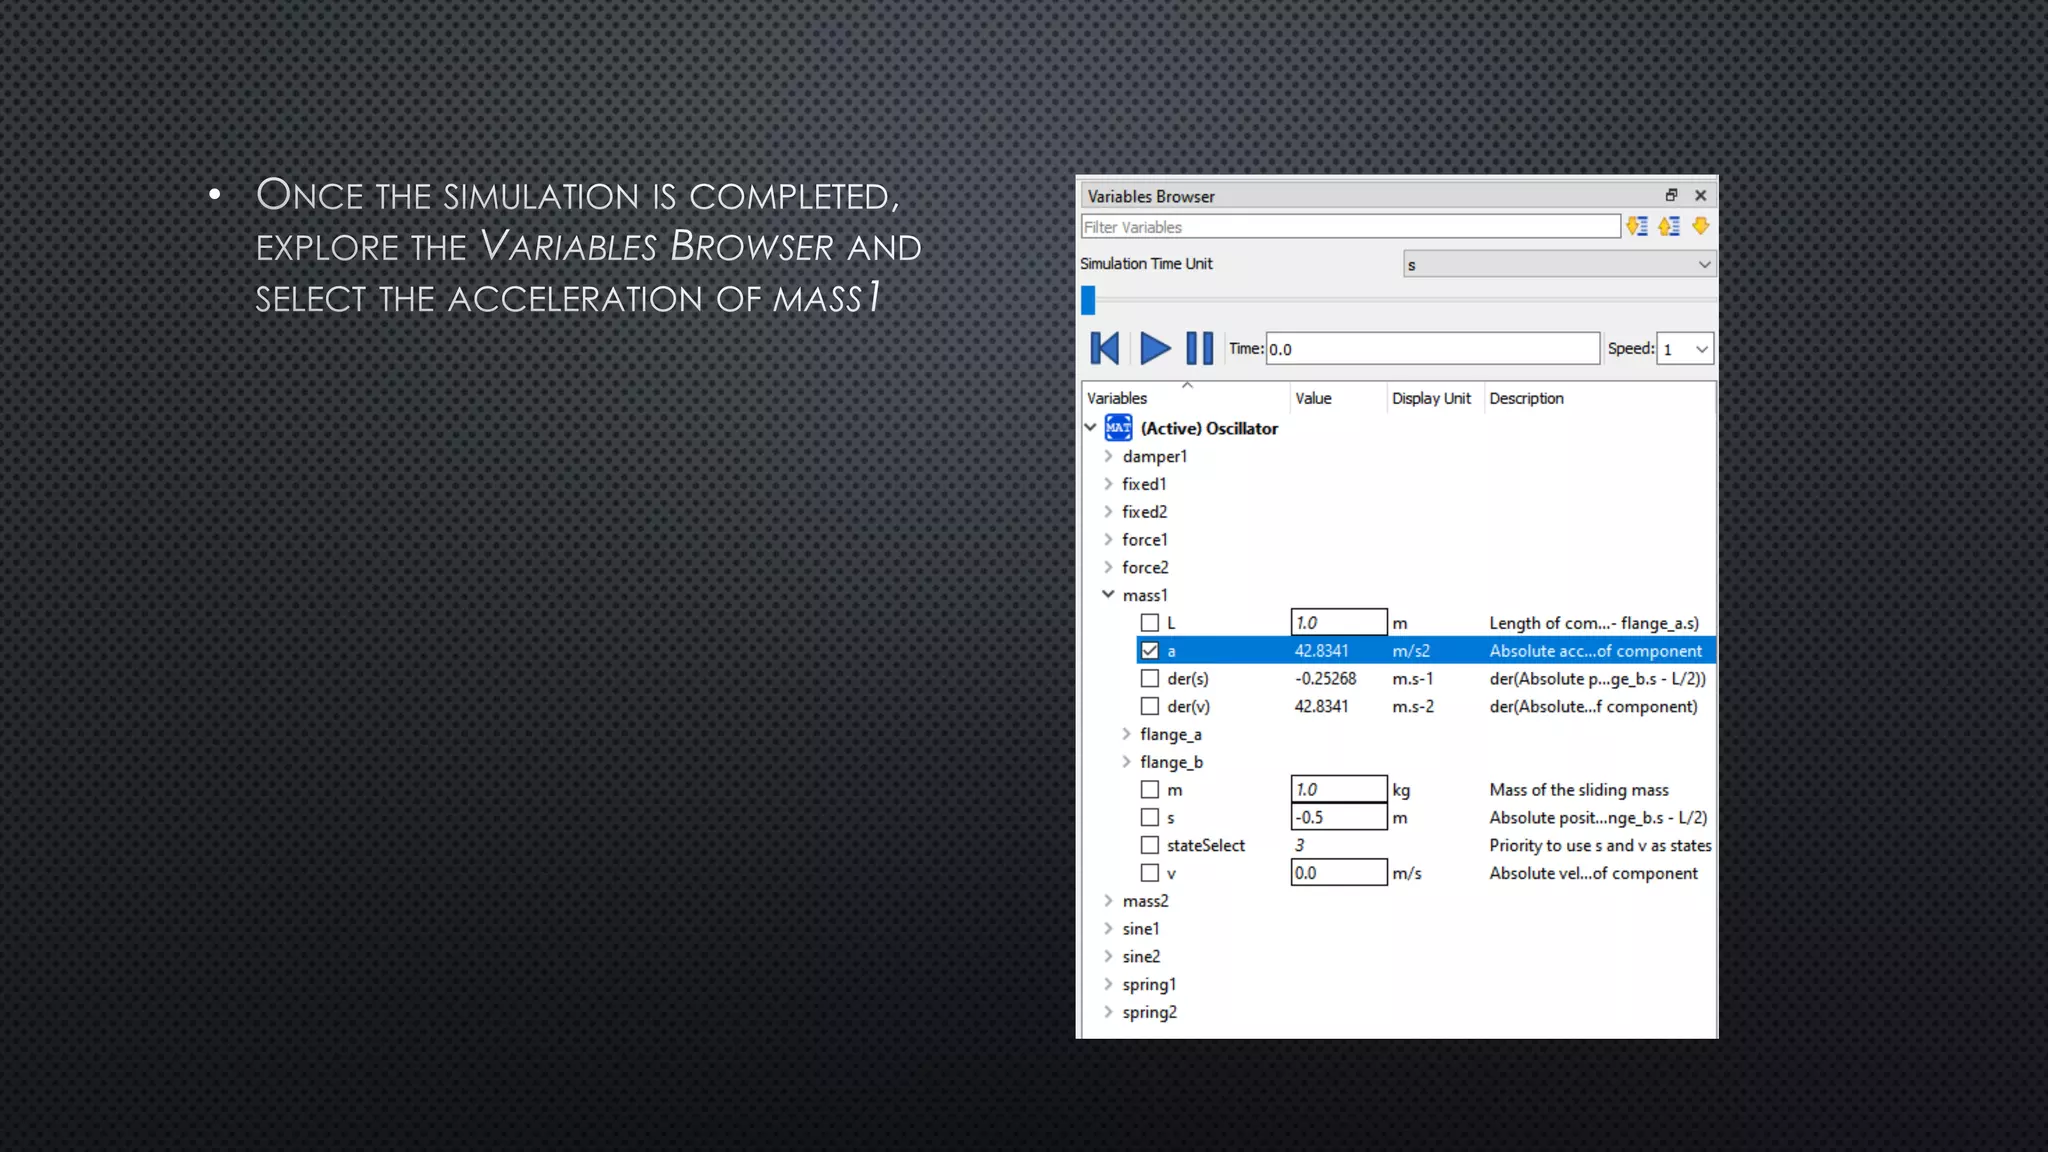The image size is (2048, 1152).
Task: Click the Description column header
Action: 1526,398
